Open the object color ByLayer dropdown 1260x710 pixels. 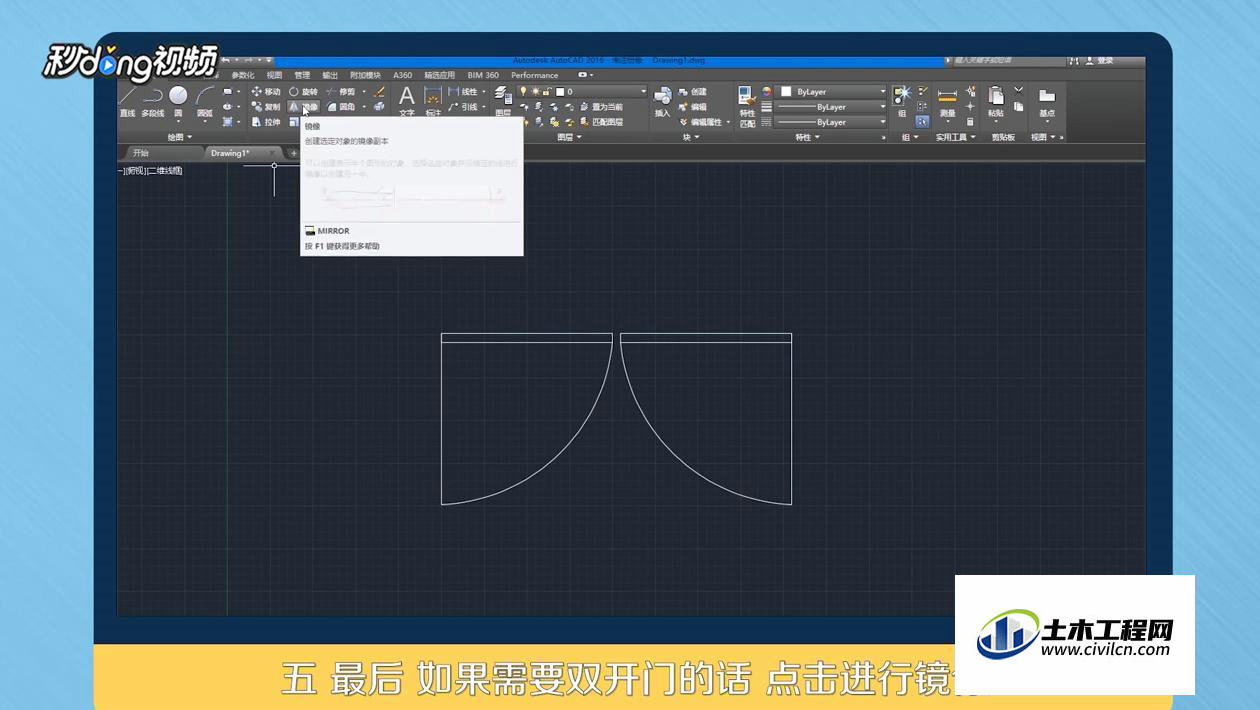[882, 91]
